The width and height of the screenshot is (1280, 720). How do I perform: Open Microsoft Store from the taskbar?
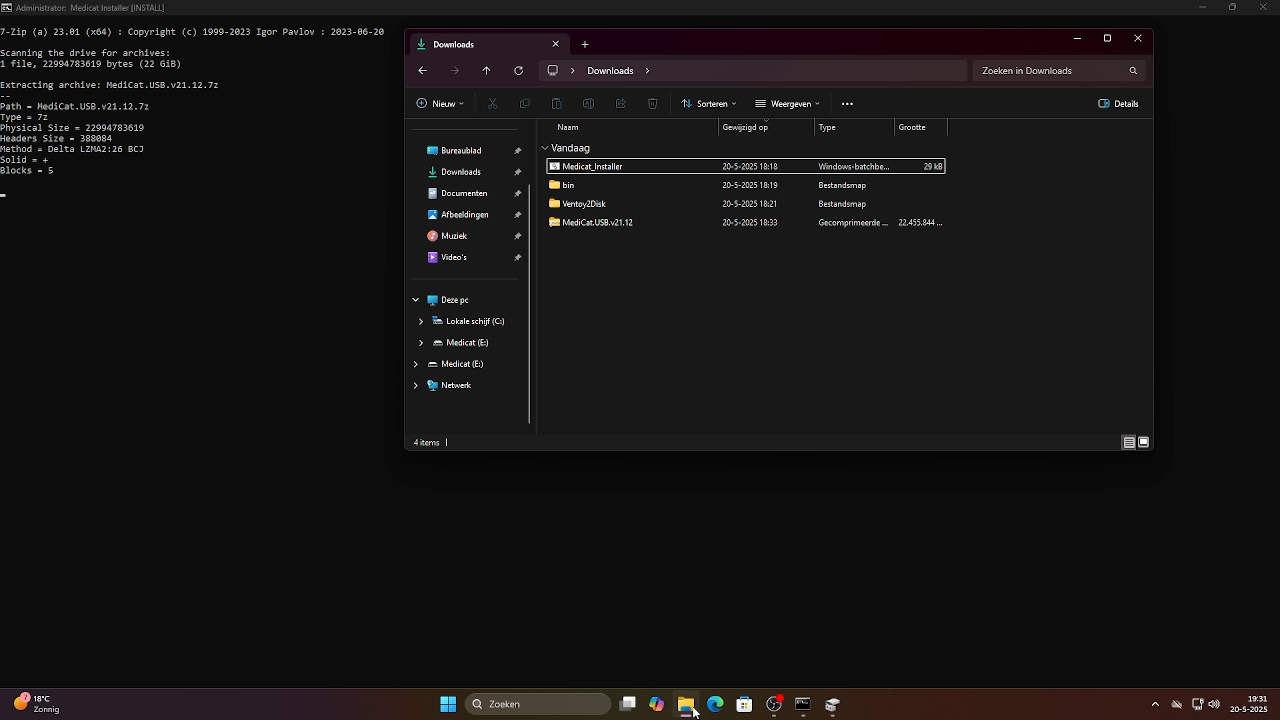pos(744,704)
